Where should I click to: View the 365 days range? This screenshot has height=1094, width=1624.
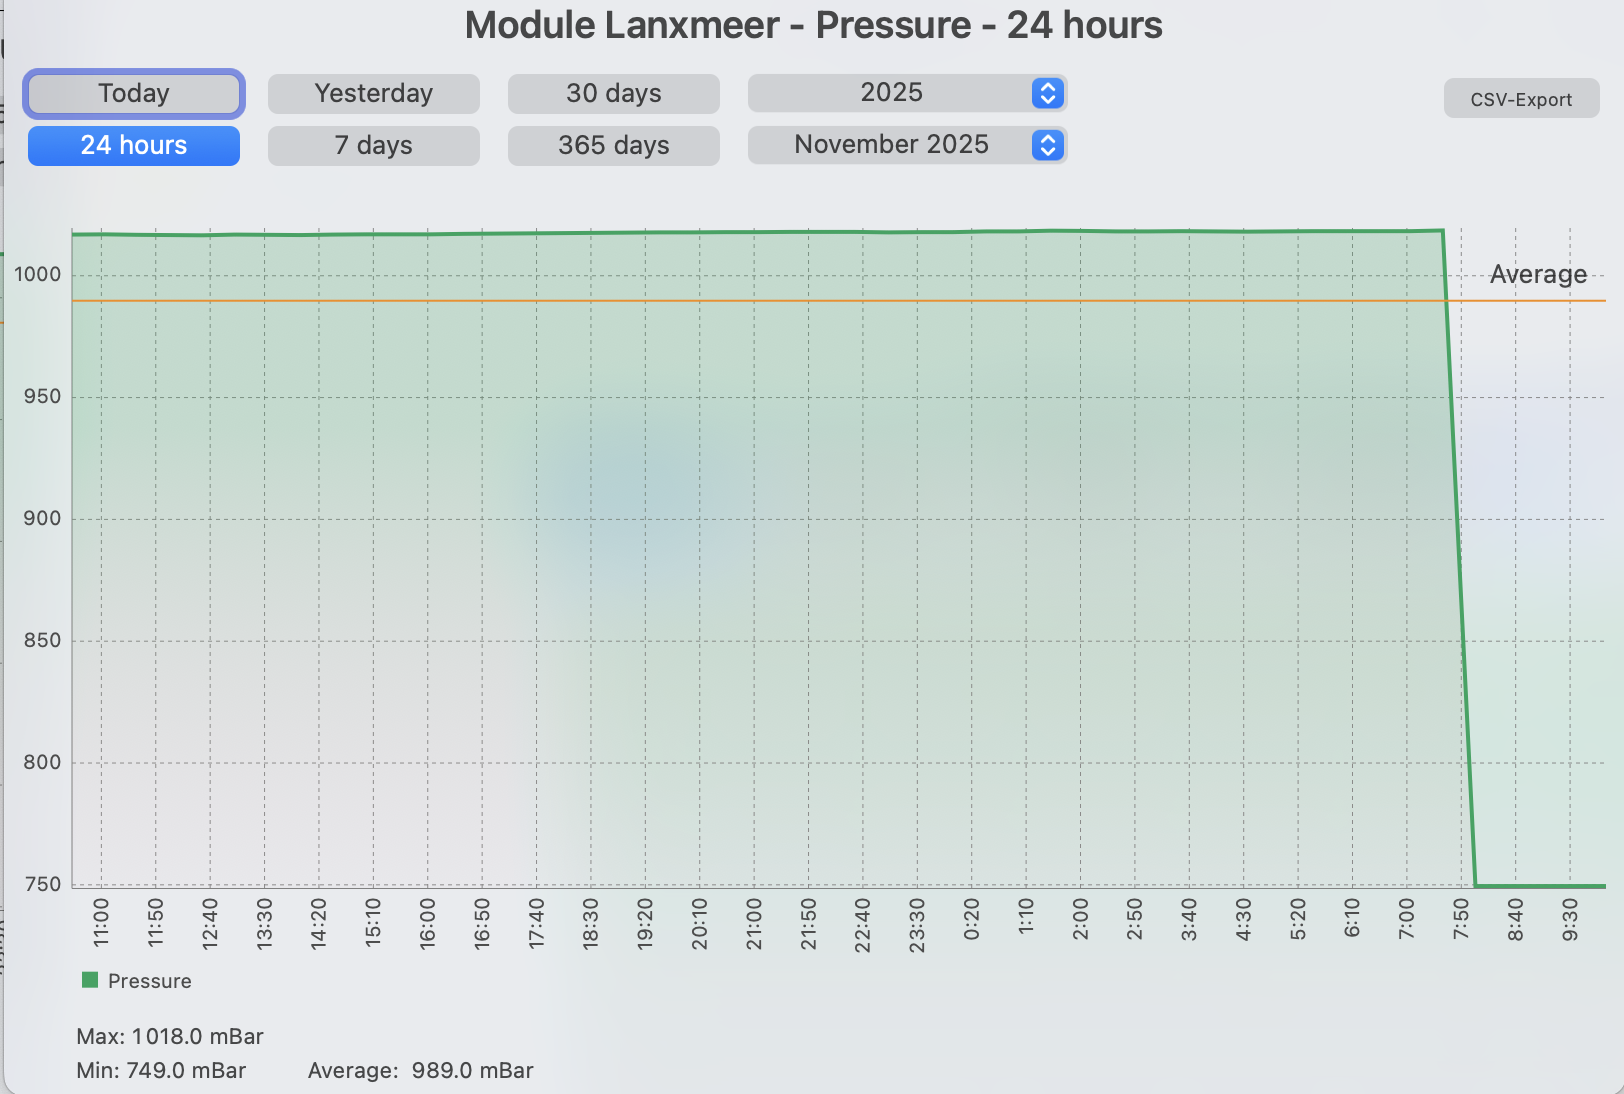pos(613,146)
